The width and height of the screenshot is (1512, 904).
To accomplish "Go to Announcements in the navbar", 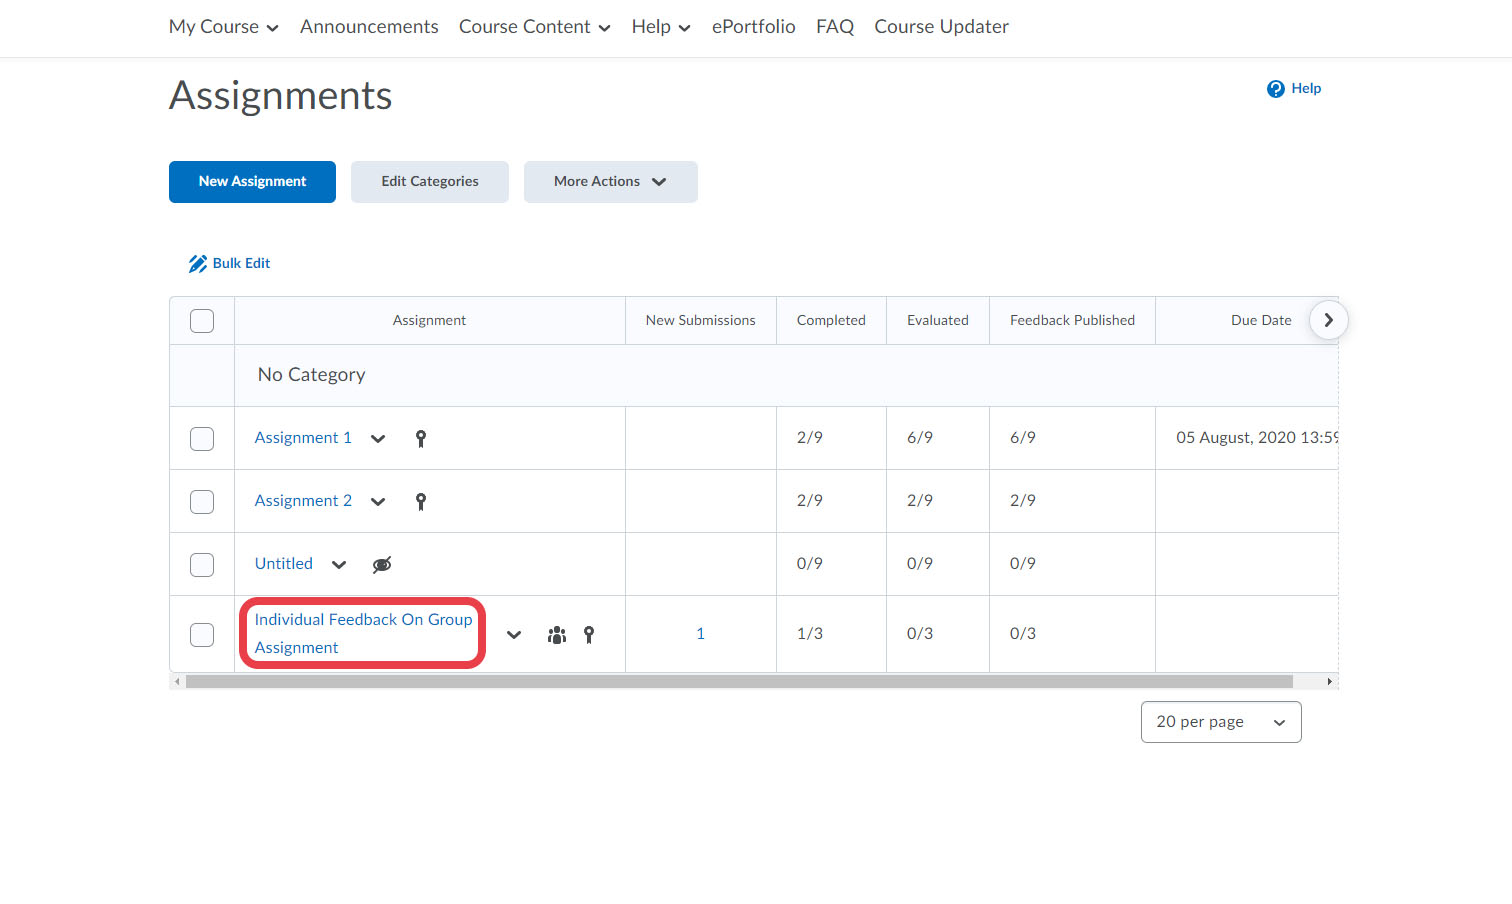I will click(369, 27).
